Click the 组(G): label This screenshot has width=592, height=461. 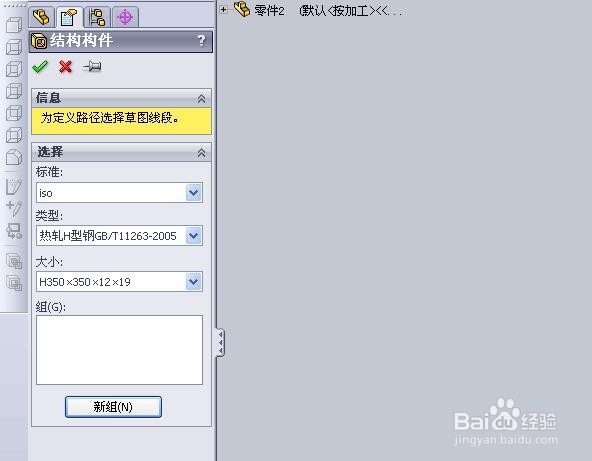click(51, 307)
